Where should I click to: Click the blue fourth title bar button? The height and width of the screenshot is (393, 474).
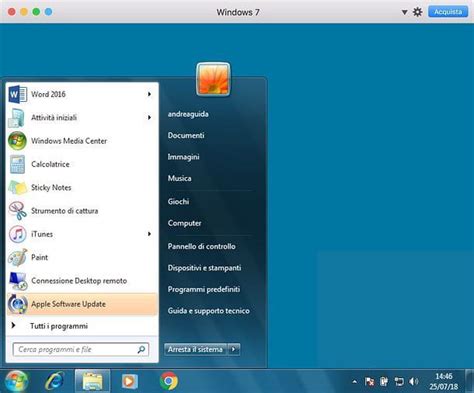pyautogui.click(x=48, y=12)
